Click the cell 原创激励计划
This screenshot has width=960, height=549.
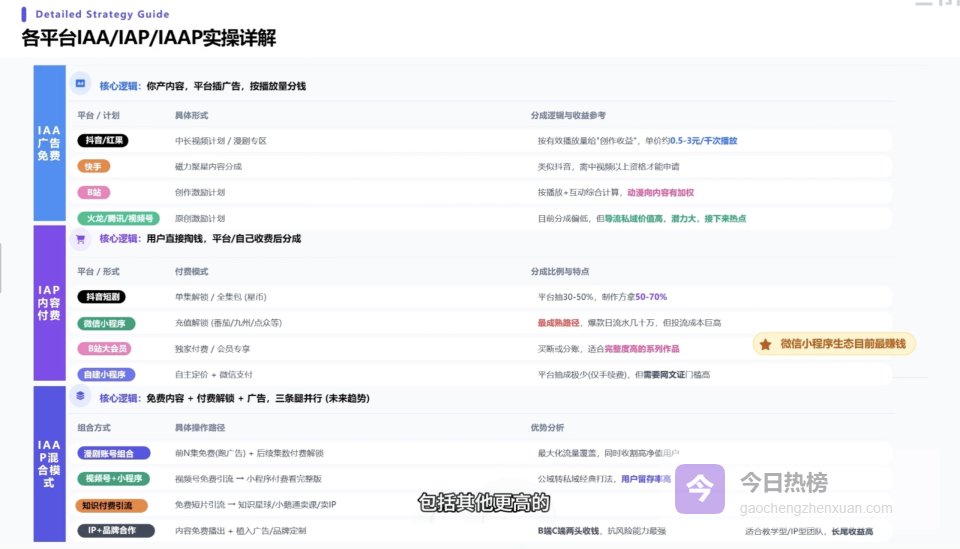(200, 218)
